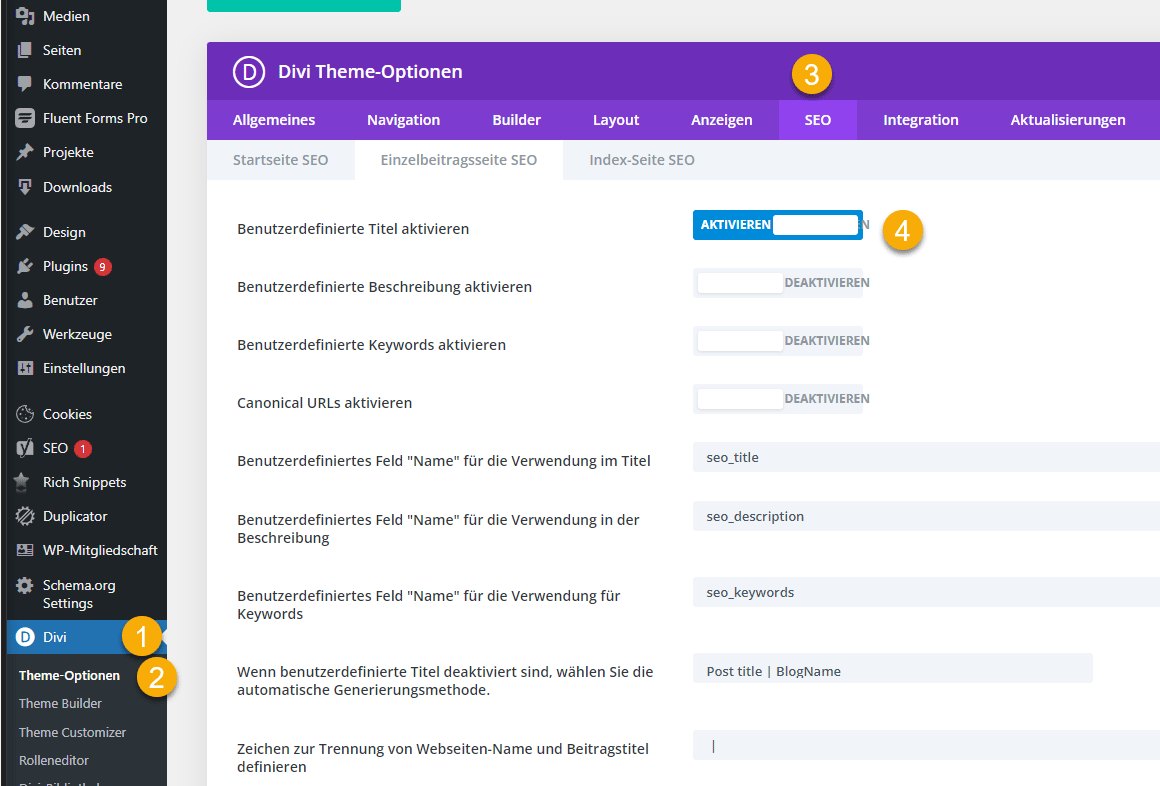
Task: Click the title separator character input
Action: click(926, 745)
